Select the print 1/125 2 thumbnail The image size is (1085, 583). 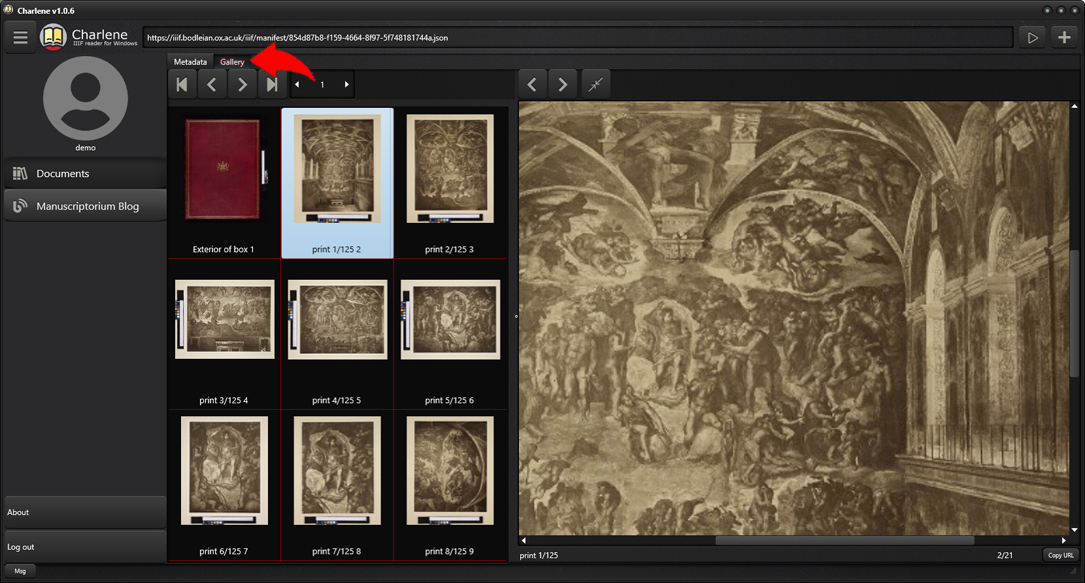[337, 183]
